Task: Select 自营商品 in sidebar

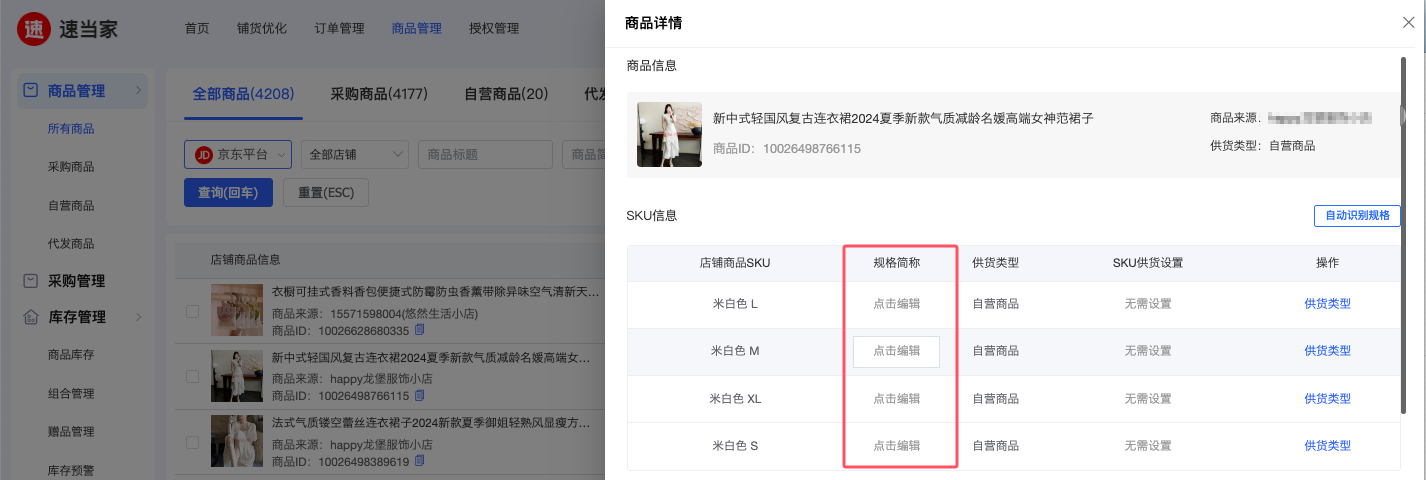Action: tap(71, 205)
